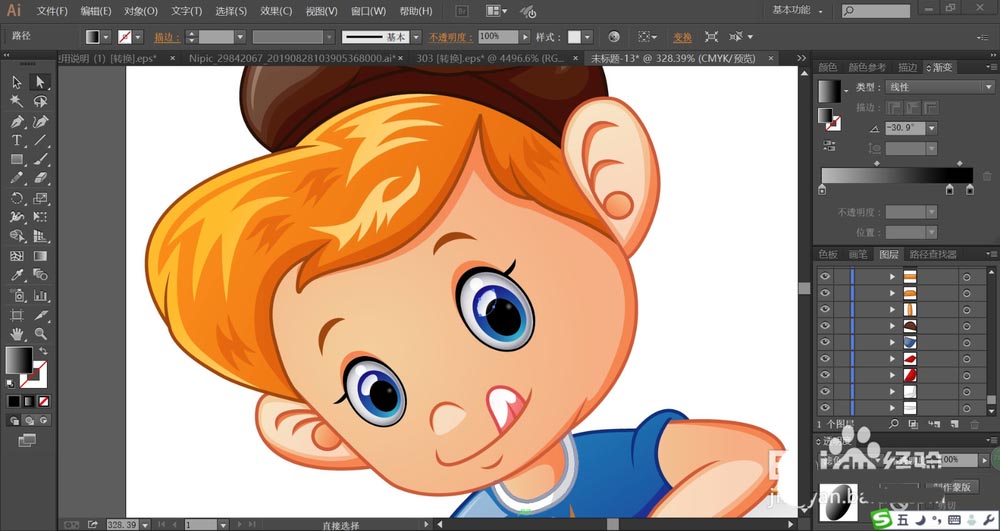Open the 效果(C) menu
The image size is (1000, 531).
click(x=276, y=11)
